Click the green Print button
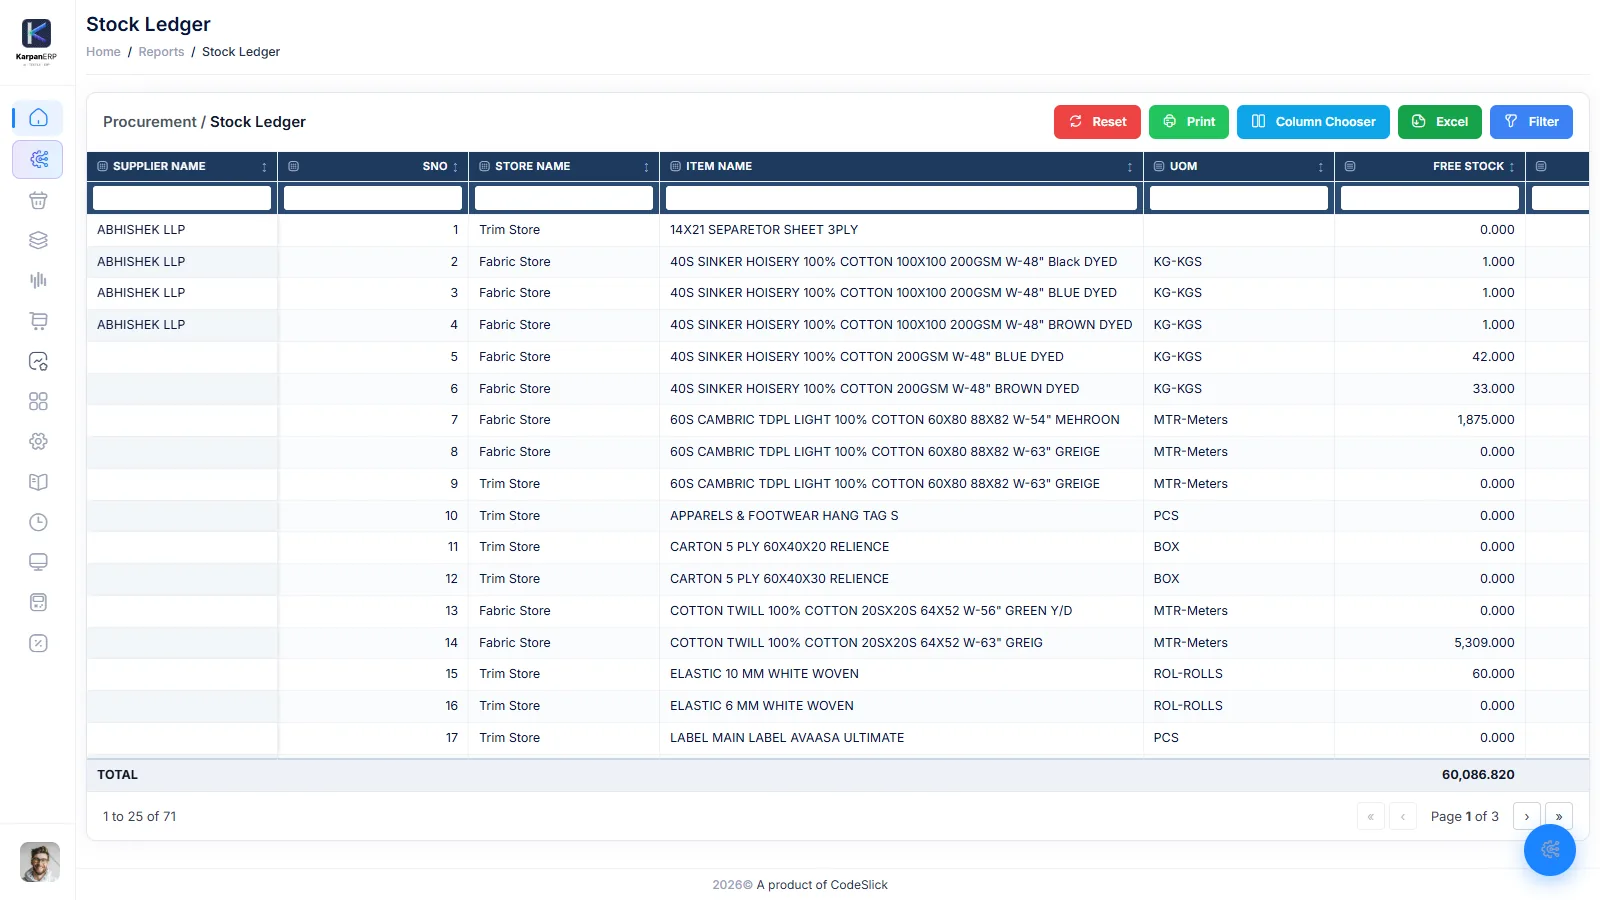 pos(1189,122)
